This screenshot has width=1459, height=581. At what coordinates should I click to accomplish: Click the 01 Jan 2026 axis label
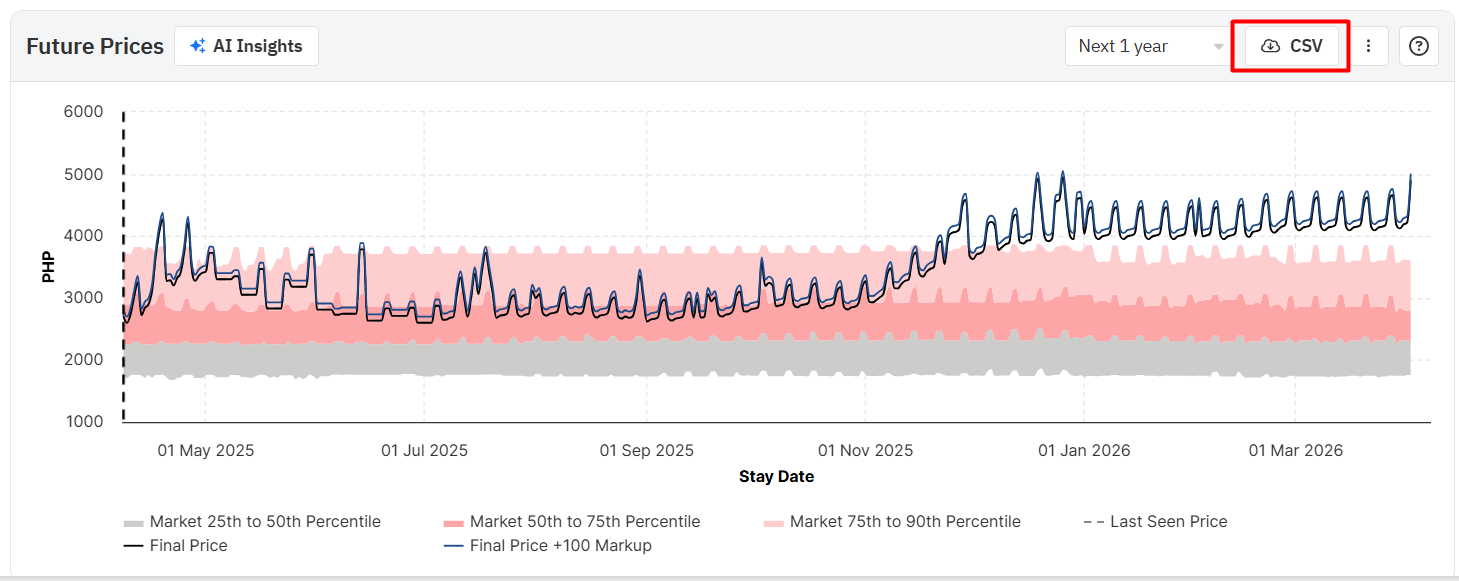click(1084, 450)
